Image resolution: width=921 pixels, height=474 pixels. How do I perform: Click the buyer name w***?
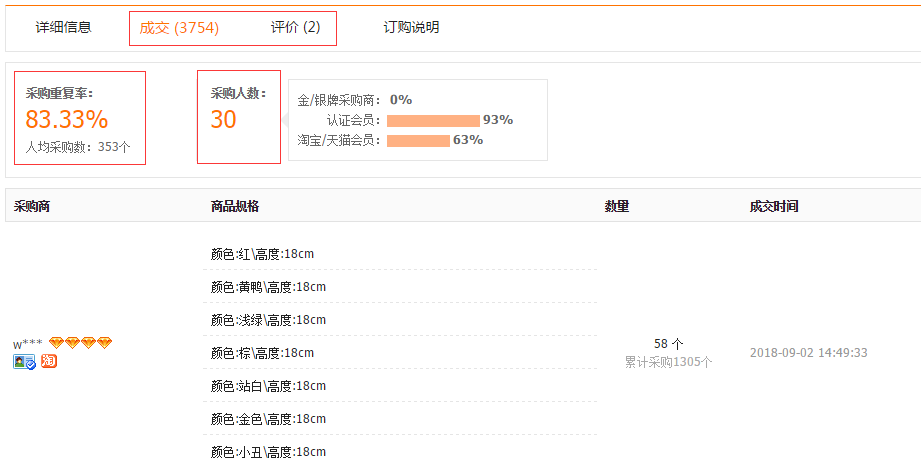(27, 344)
